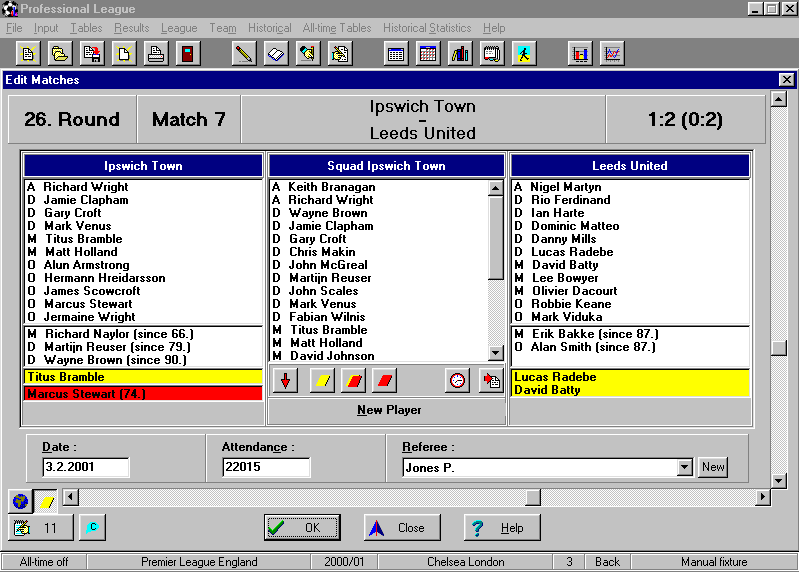This screenshot has height=572, width=799.
Task: Open the Referee dropdown arrow
Action: coord(684,467)
